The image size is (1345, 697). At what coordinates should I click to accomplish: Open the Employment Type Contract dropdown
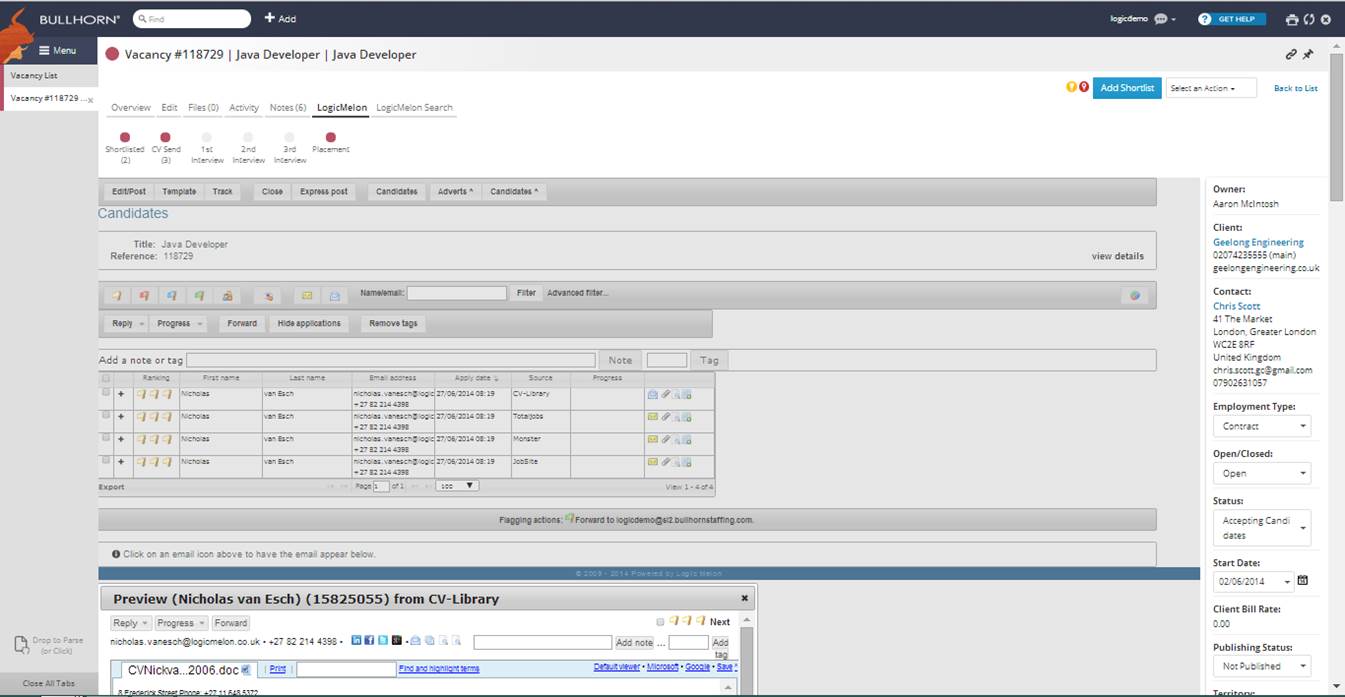[x=1262, y=426]
